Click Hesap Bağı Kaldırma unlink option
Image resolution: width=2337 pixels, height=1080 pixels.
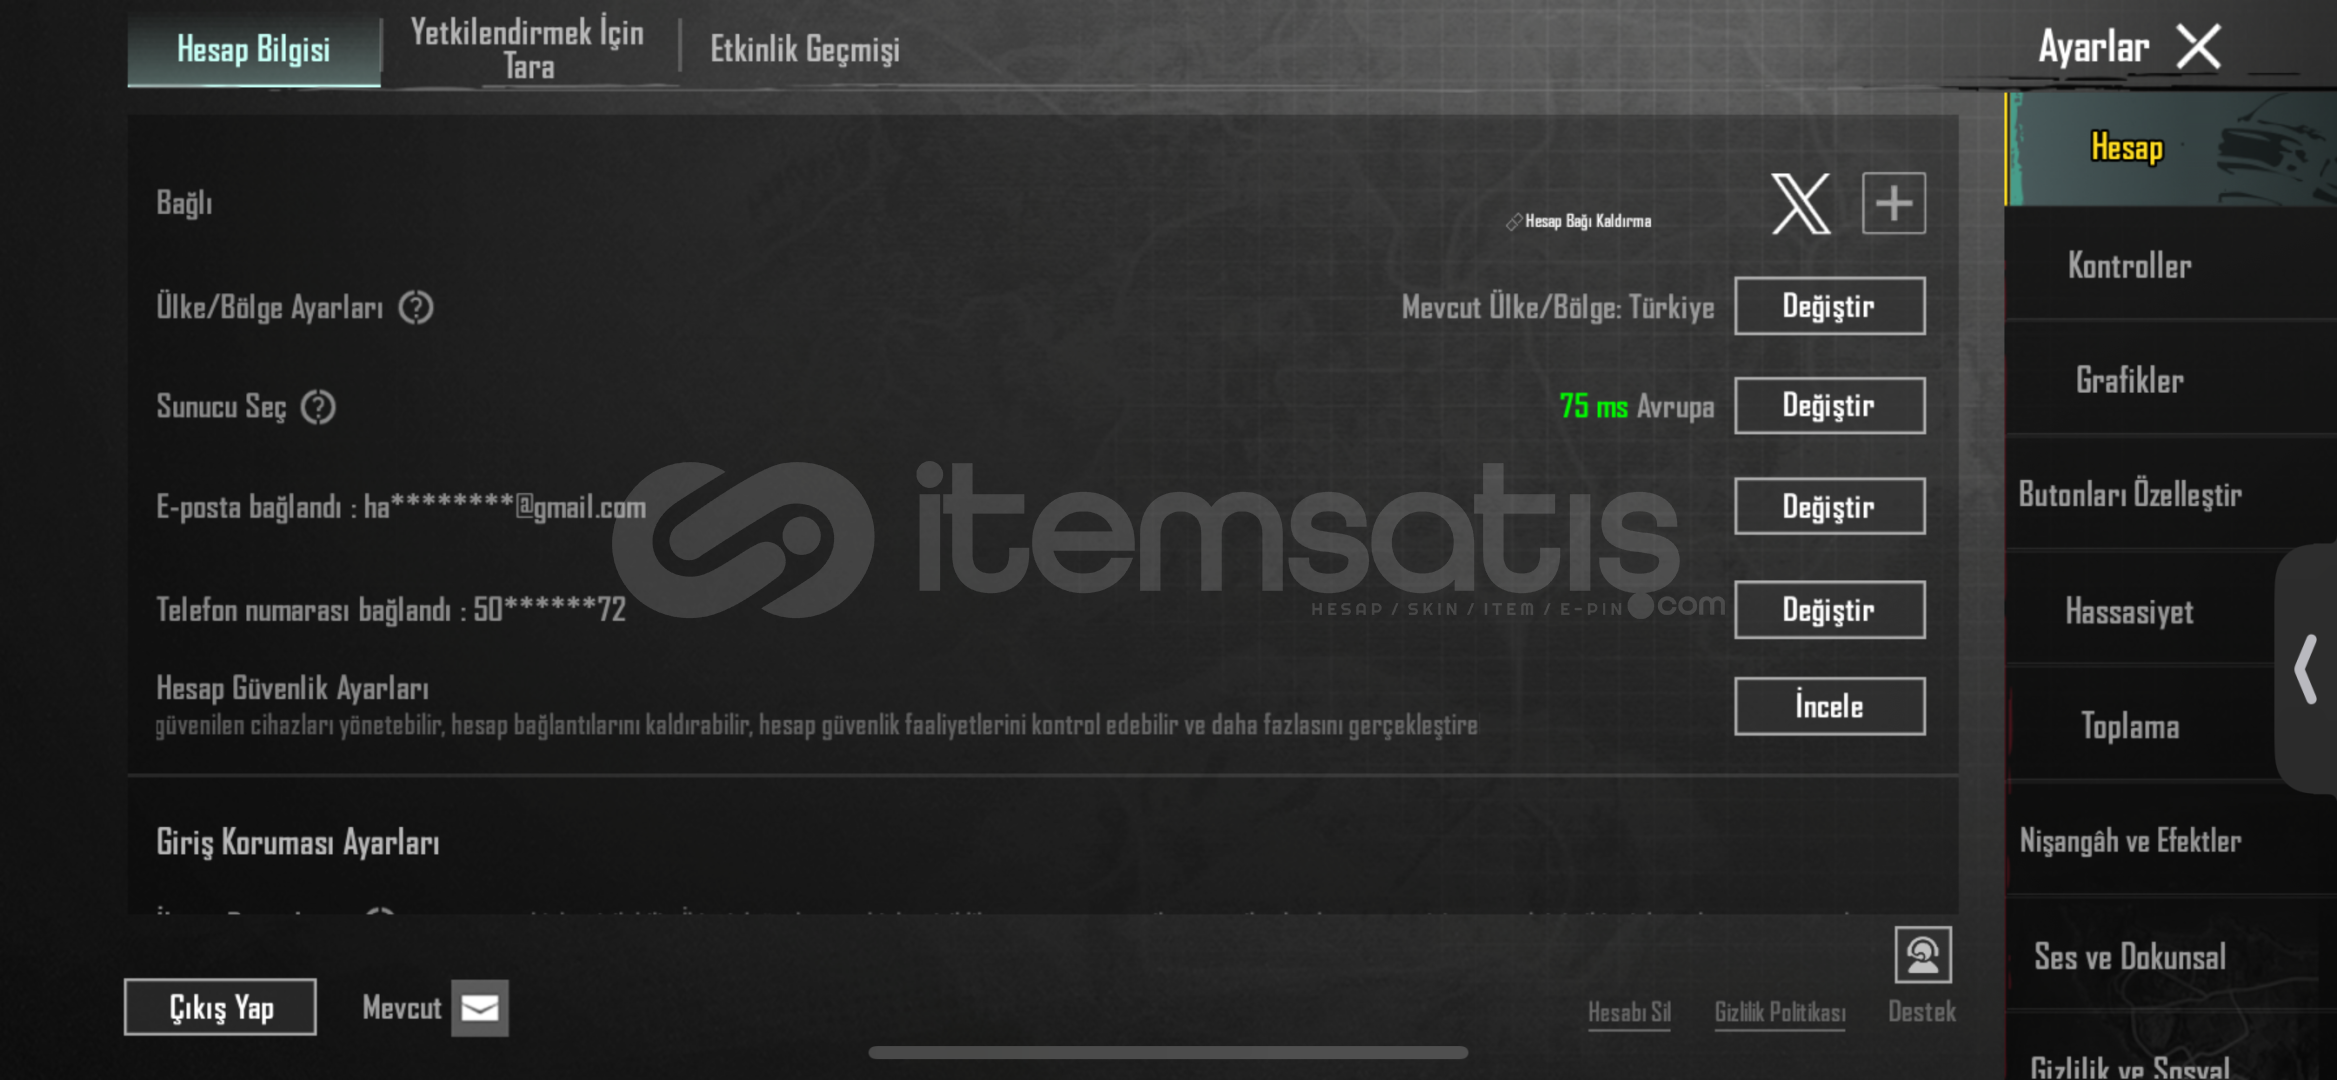pyautogui.click(x=1579, y=221)
